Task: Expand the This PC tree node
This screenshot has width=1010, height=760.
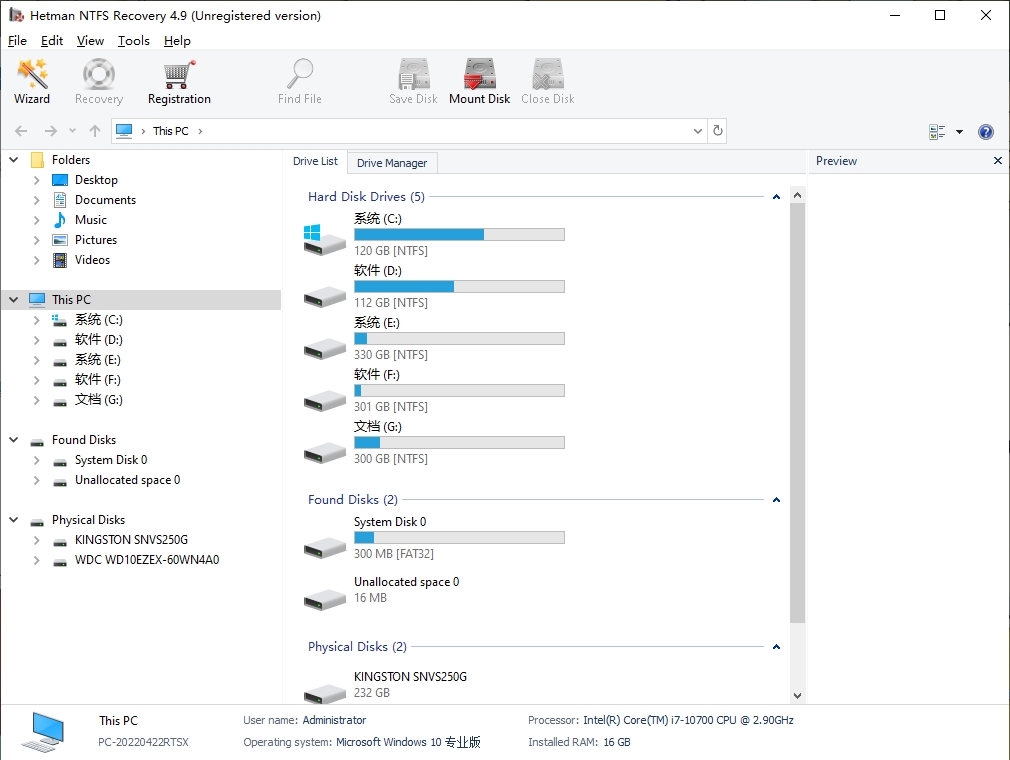Action: coord(13,299)
